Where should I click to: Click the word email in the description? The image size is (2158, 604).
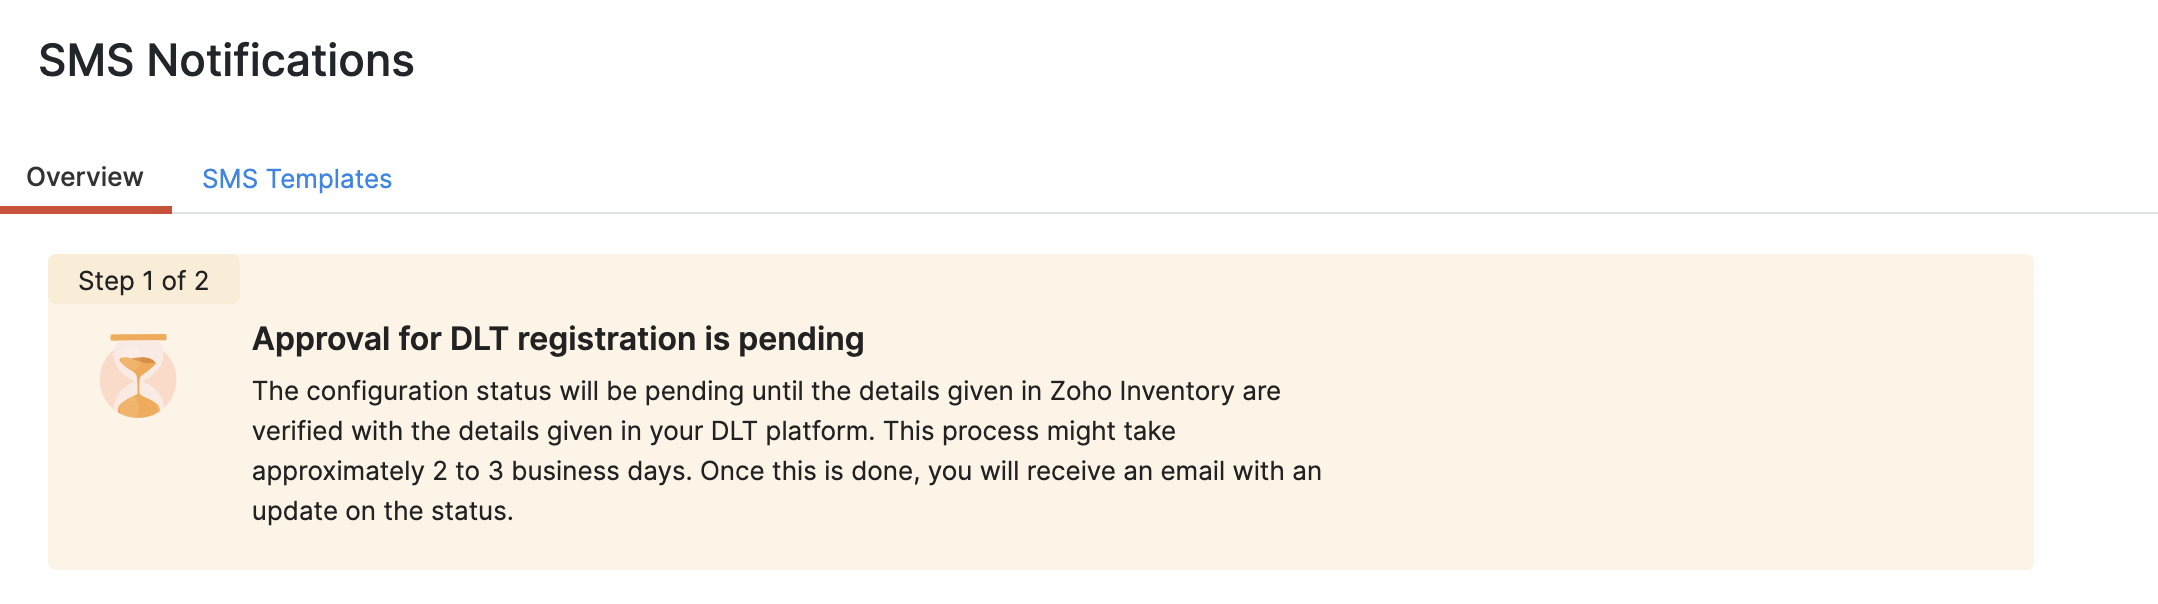pos(1192,471)
